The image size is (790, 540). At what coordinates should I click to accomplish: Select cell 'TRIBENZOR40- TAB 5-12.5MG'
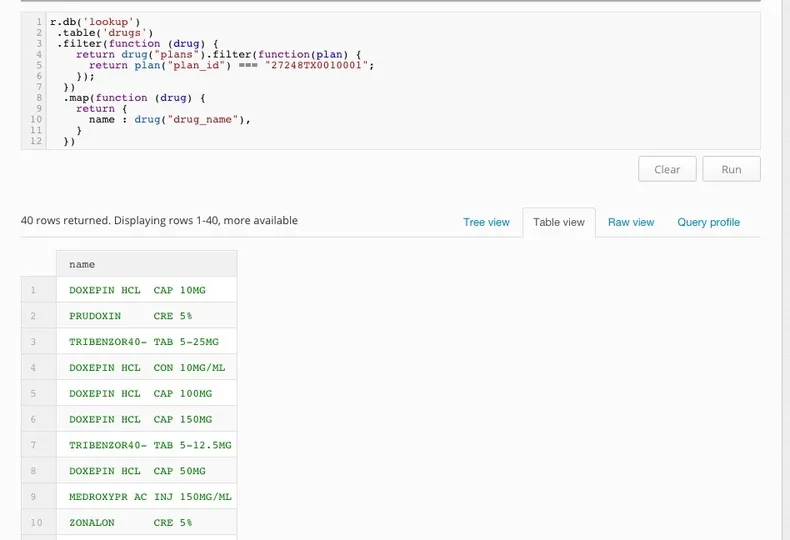(147, 445)
